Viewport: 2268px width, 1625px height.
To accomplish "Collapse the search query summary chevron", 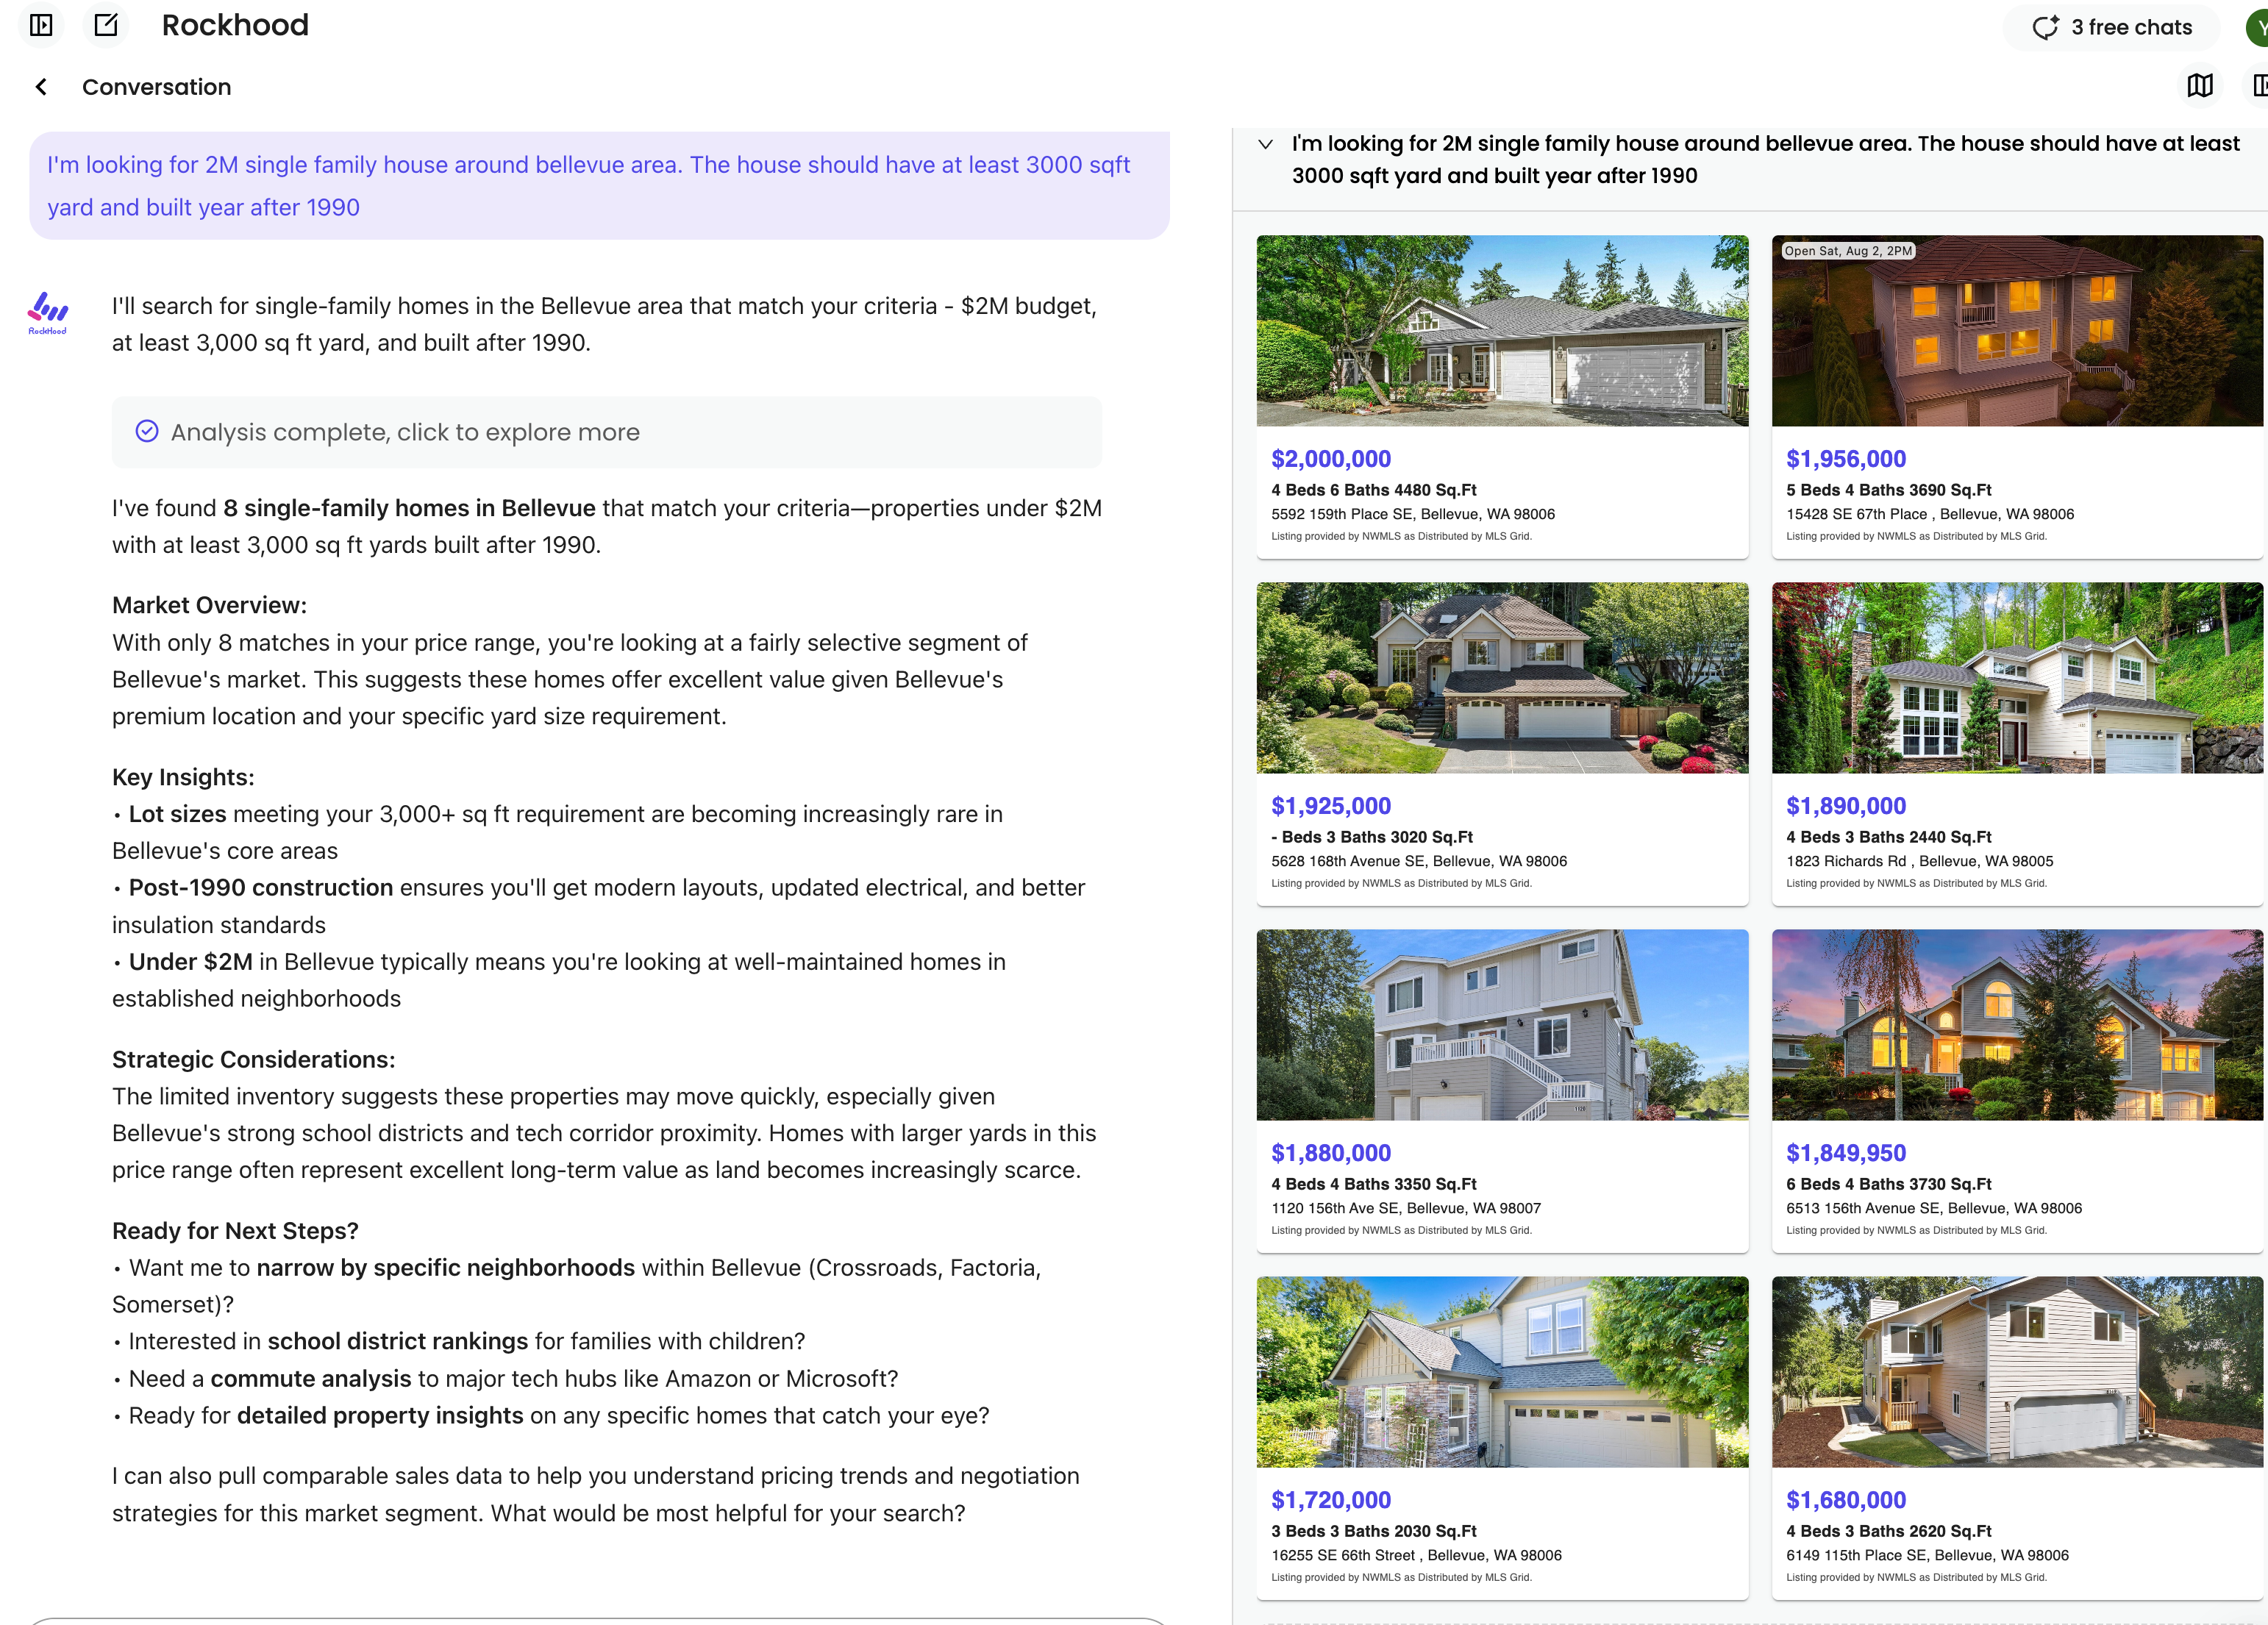I will pos(1266,143).
